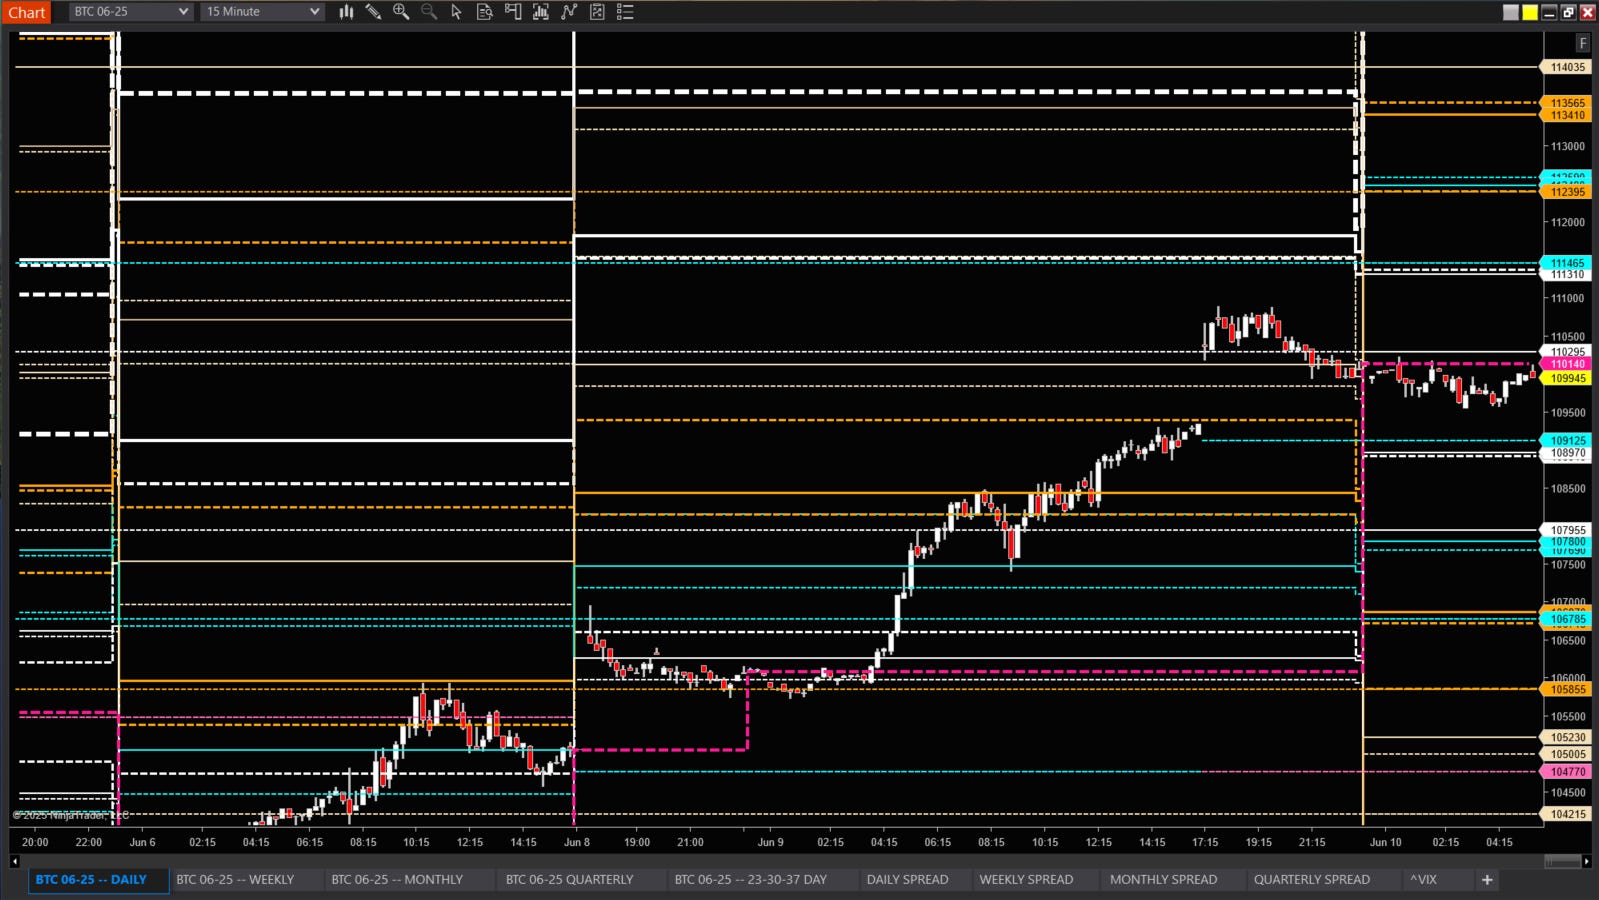
Task: Click the orange Chart title label
Action: point(27,12)
